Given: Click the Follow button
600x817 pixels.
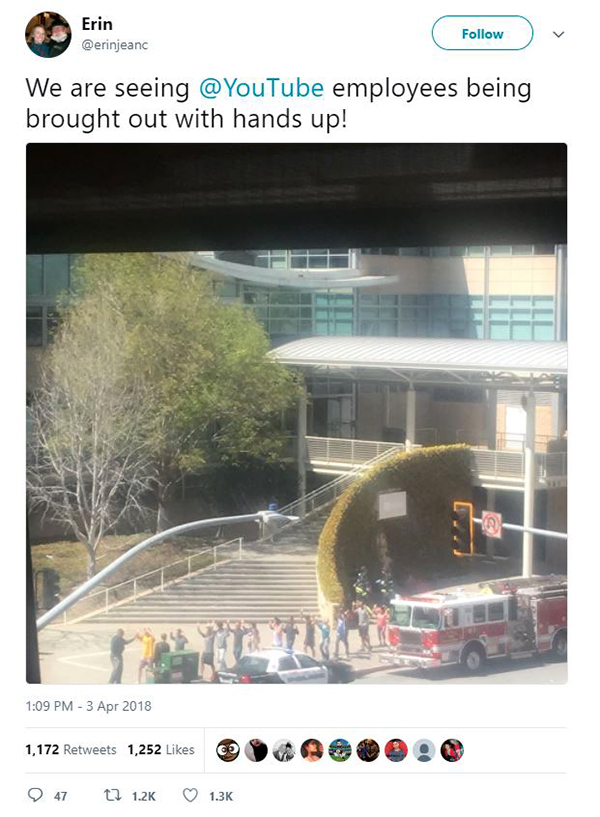Looking at the screenshot, I should (482, 33).
